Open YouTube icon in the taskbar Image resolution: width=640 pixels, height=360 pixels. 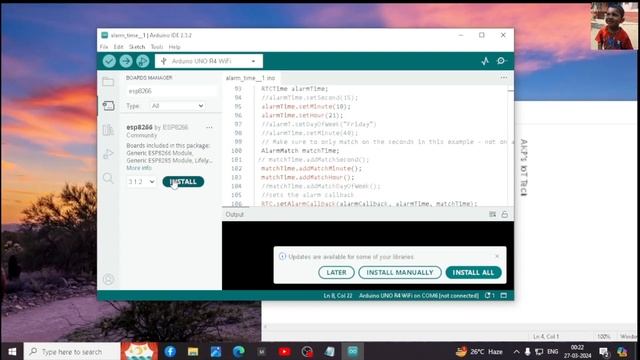284,351
